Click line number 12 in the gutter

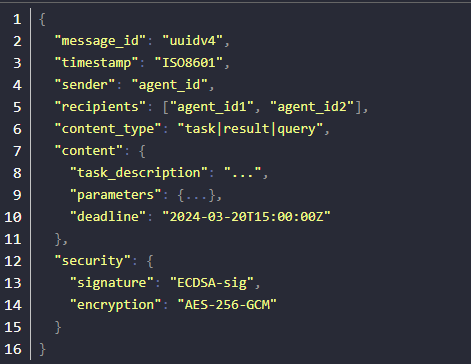(x=13, y=261)
